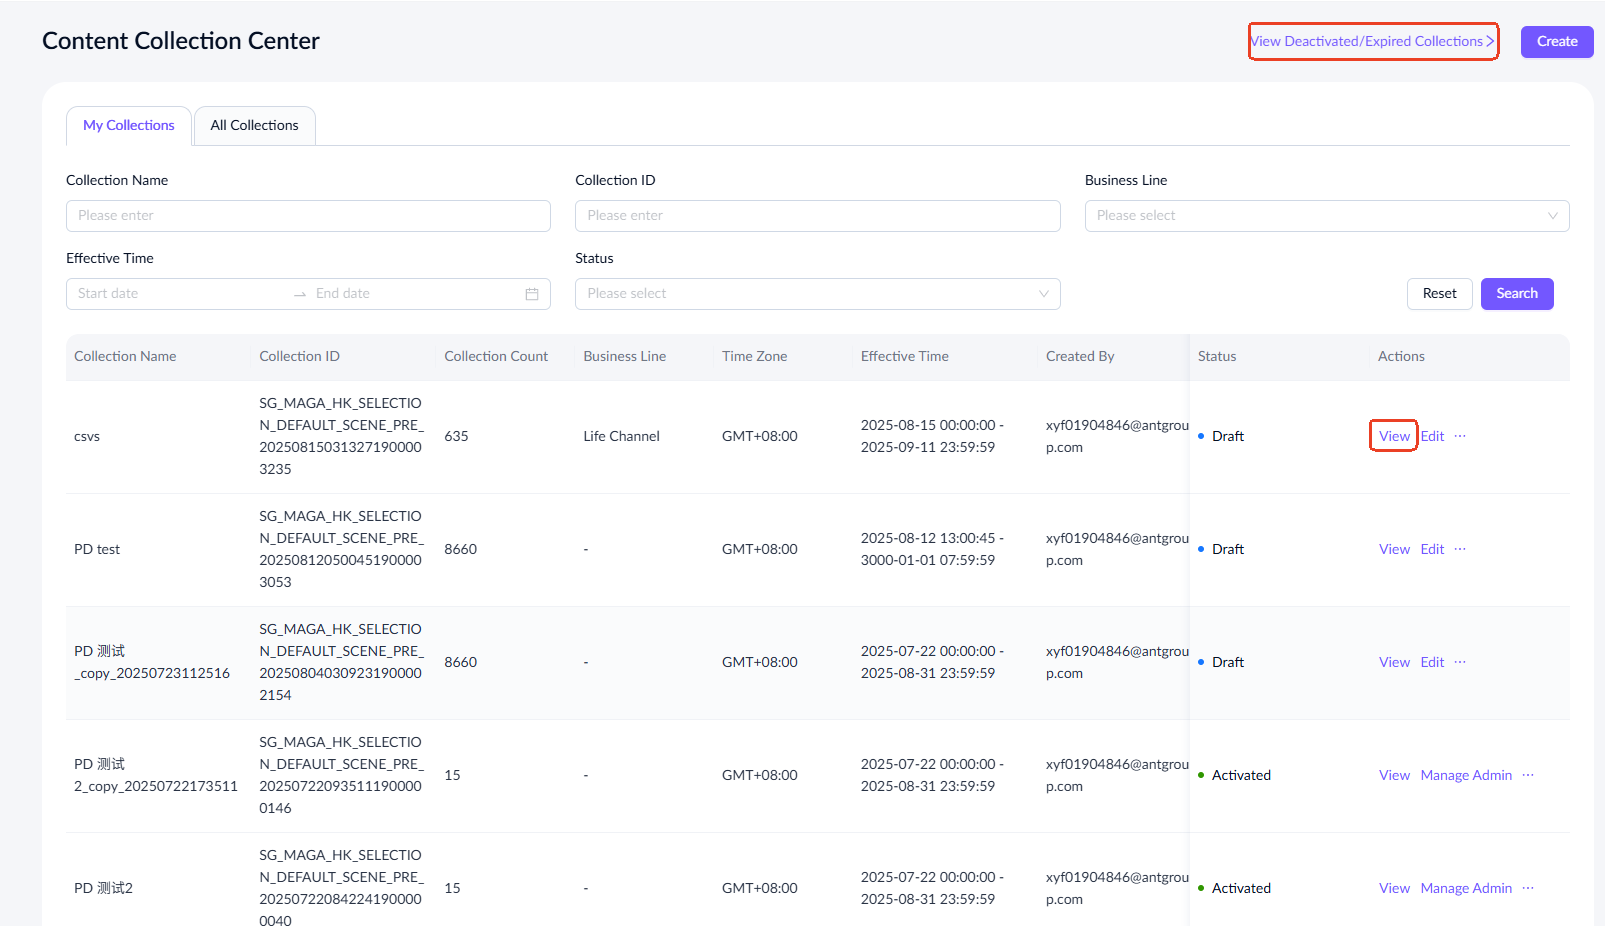Select the My Collections tab
1605x926 pixels.
(129, 126)
